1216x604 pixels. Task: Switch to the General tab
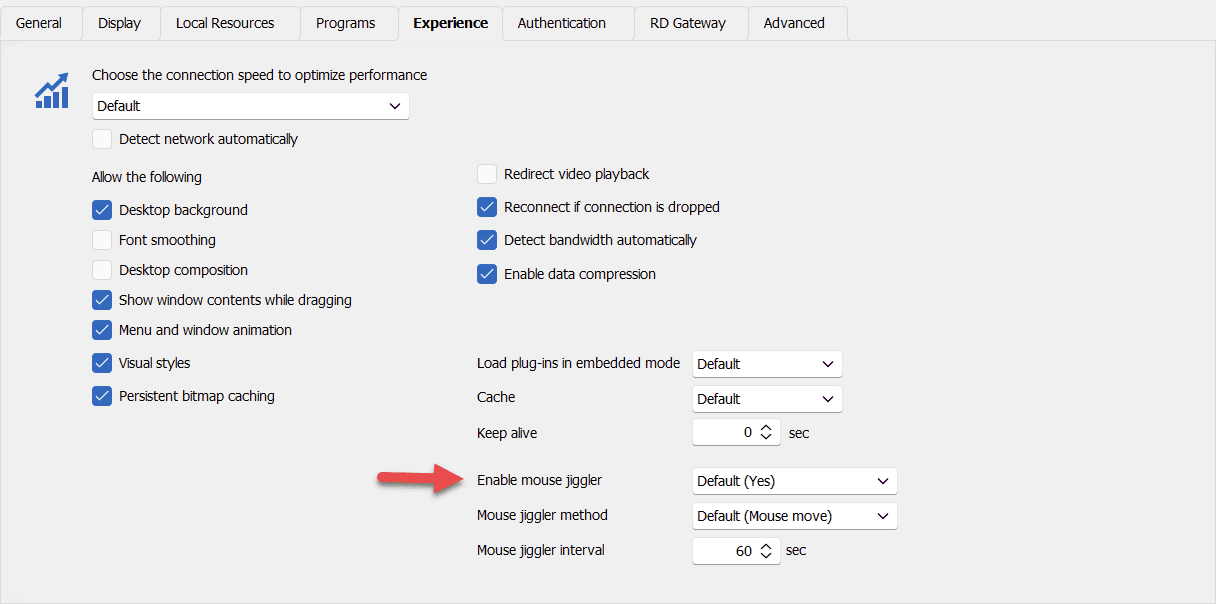click(x=39, y=23)
